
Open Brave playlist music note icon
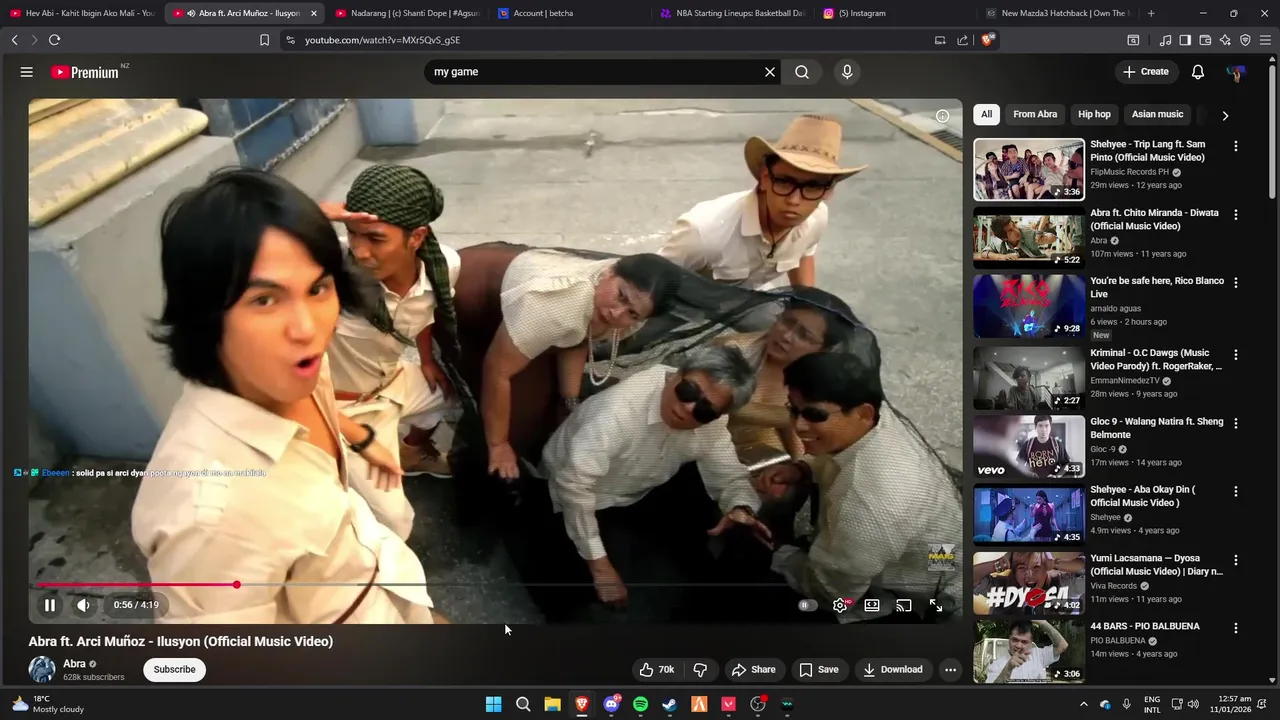point(1165,40)
